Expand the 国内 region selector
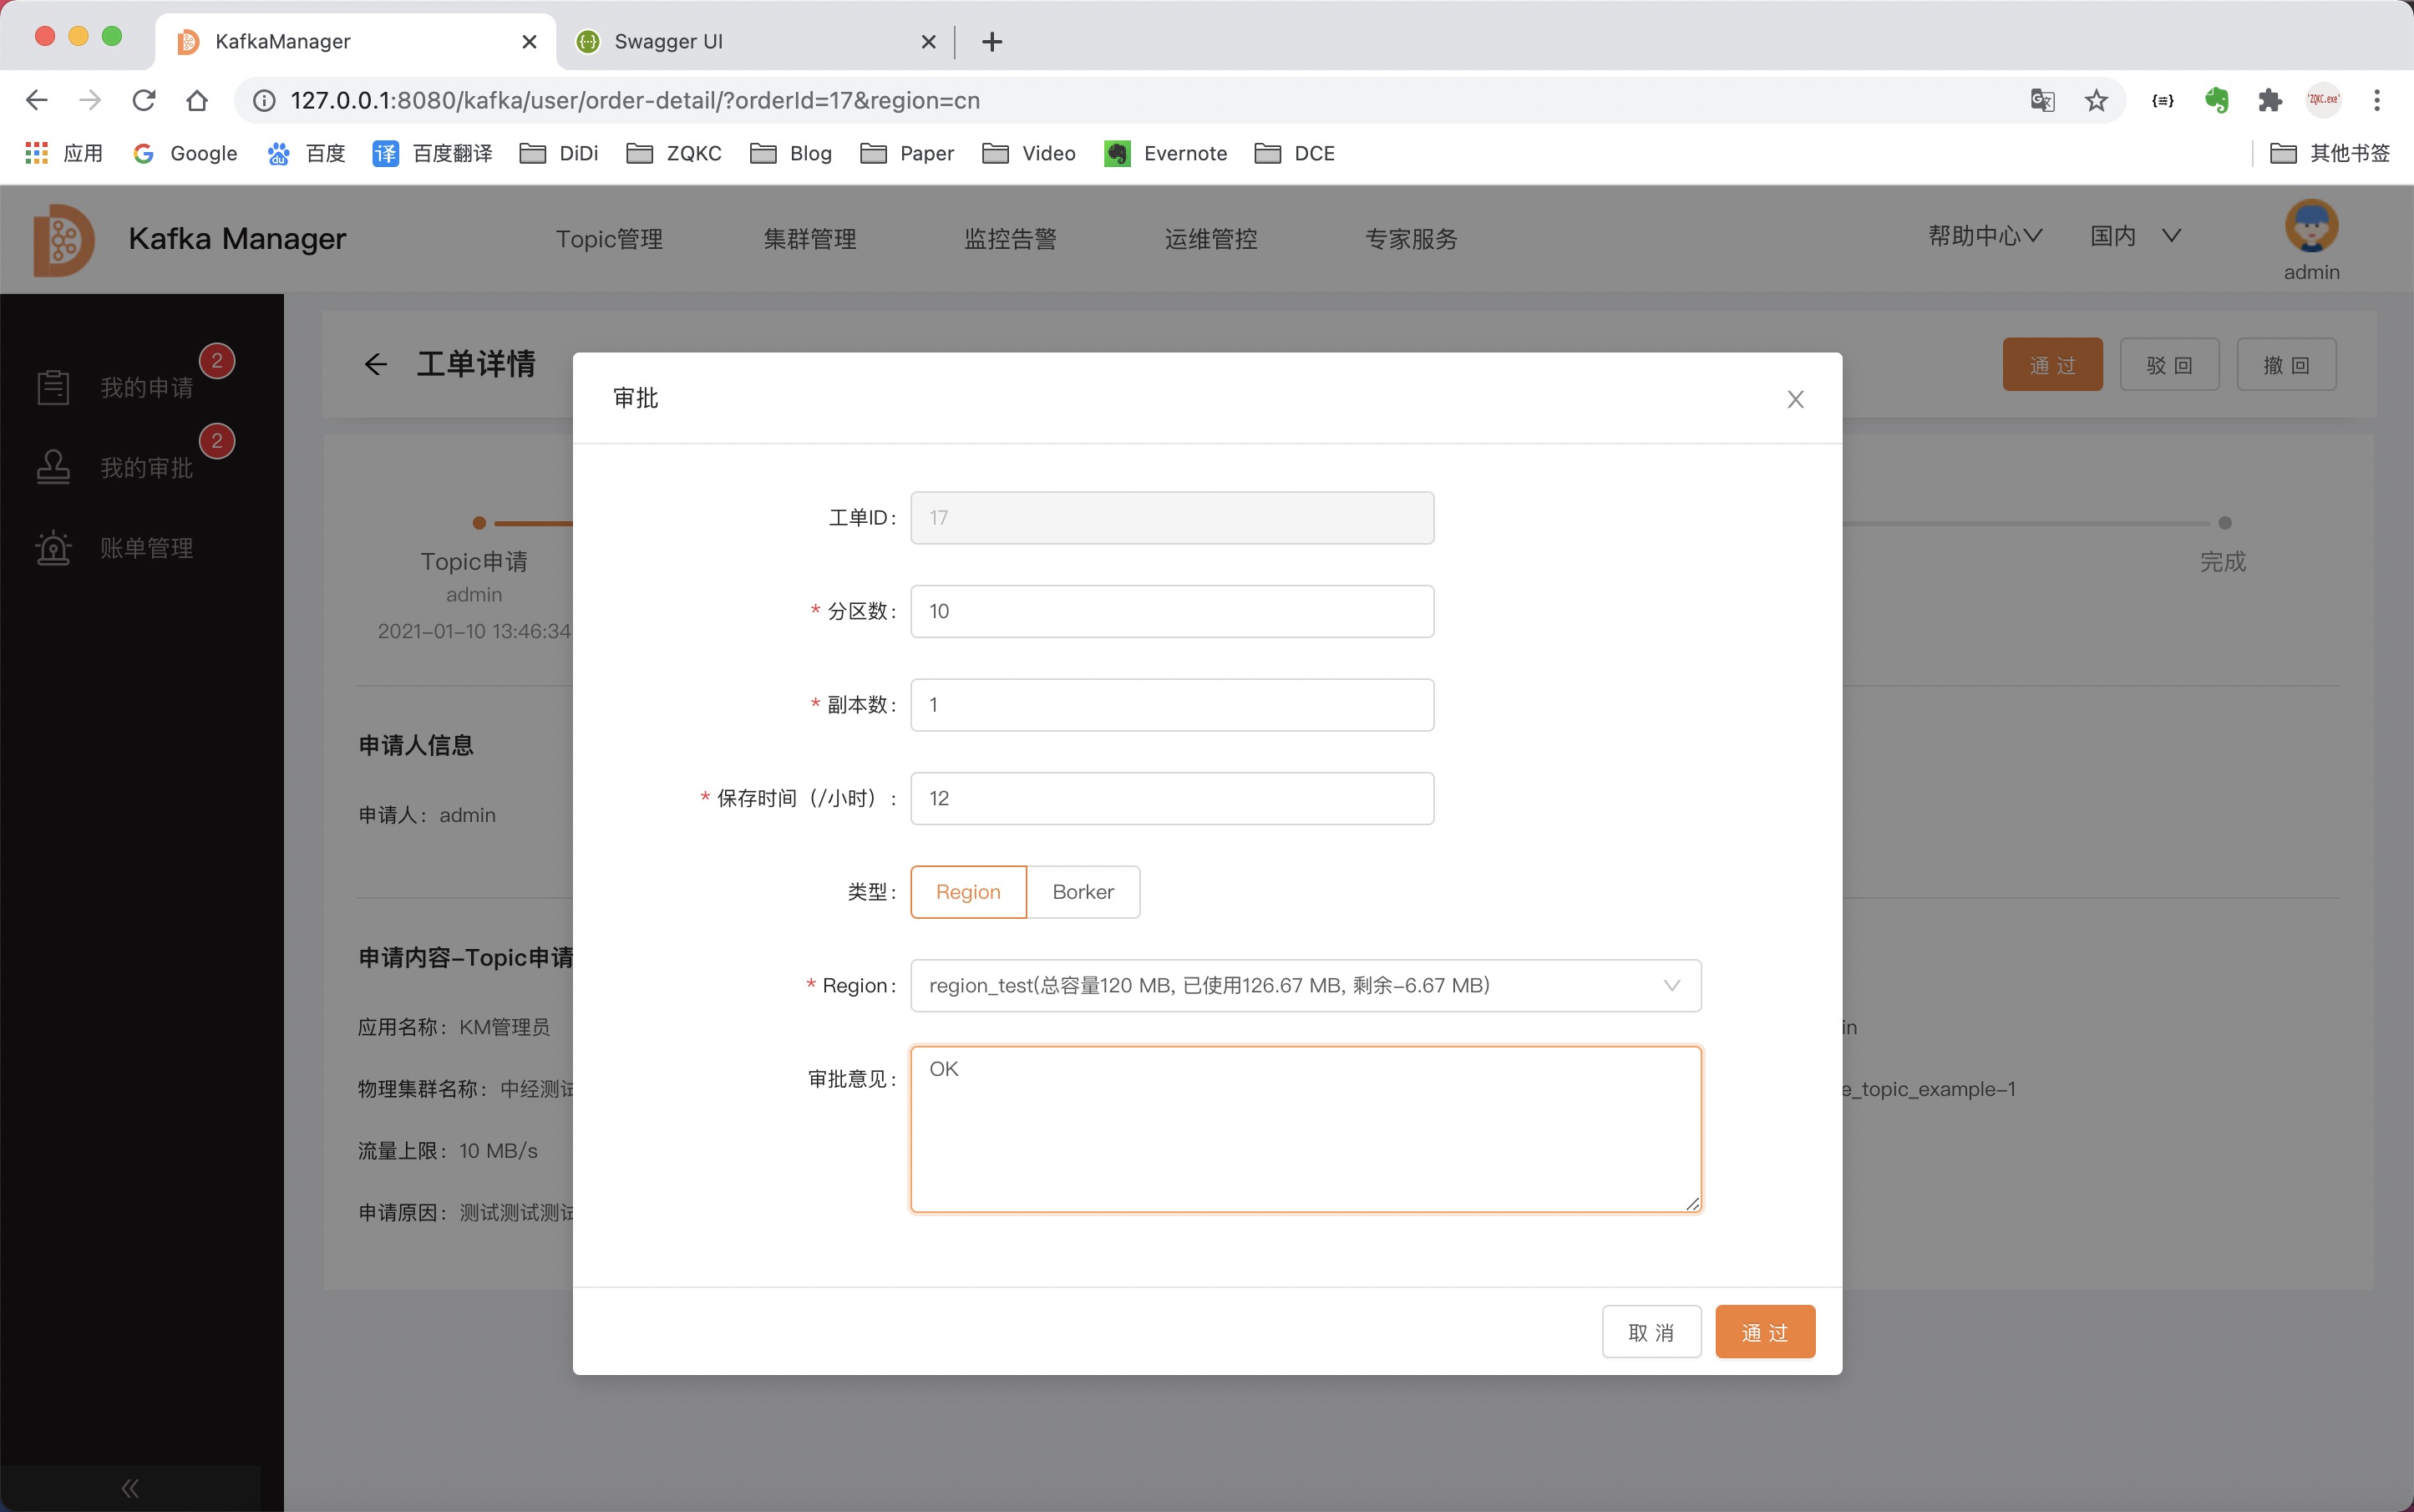Image resolution: width=2414 pixels, height=1512 pixels. (2135, 236)
